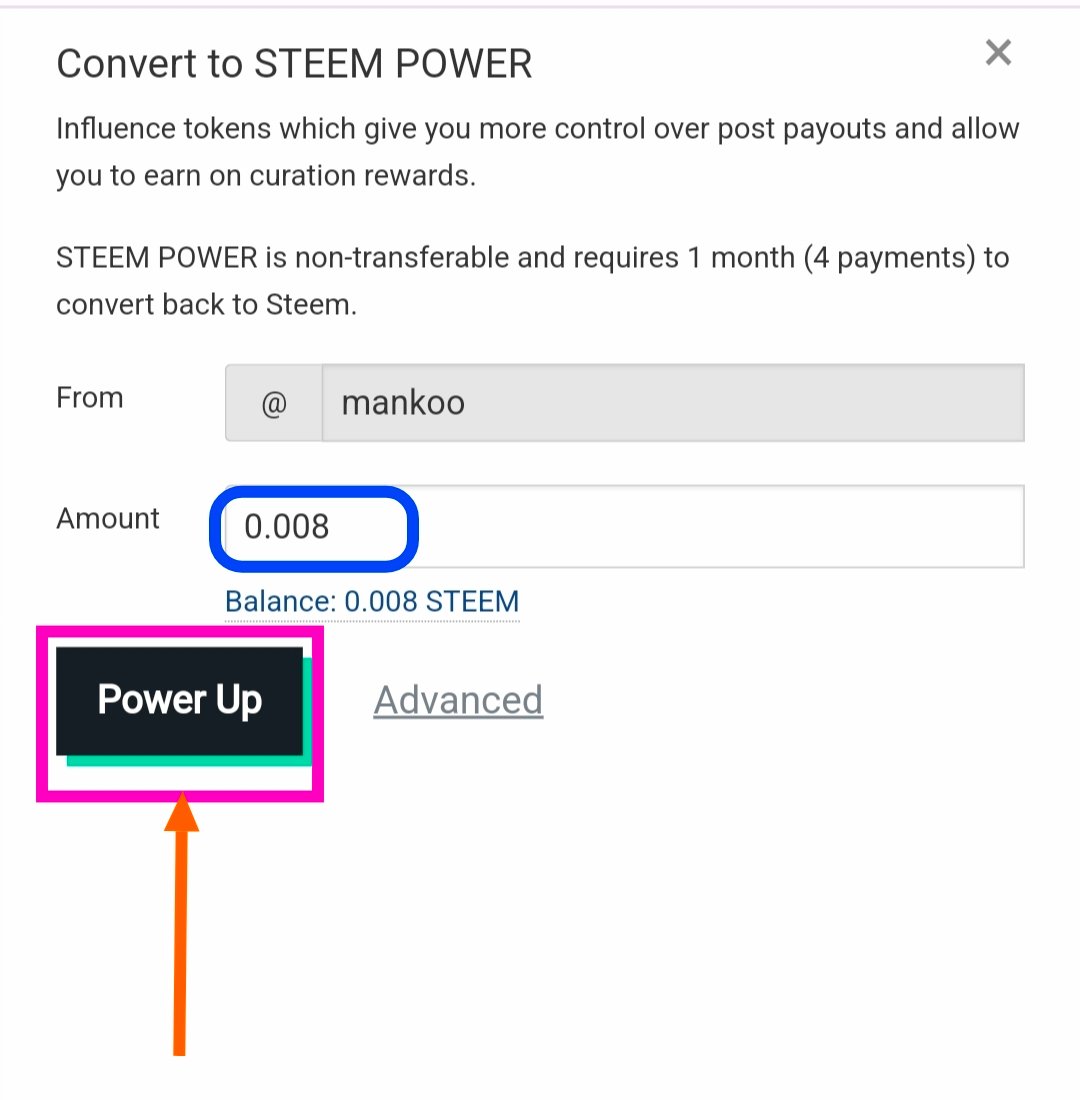Click the Amount label

point(108,518)
